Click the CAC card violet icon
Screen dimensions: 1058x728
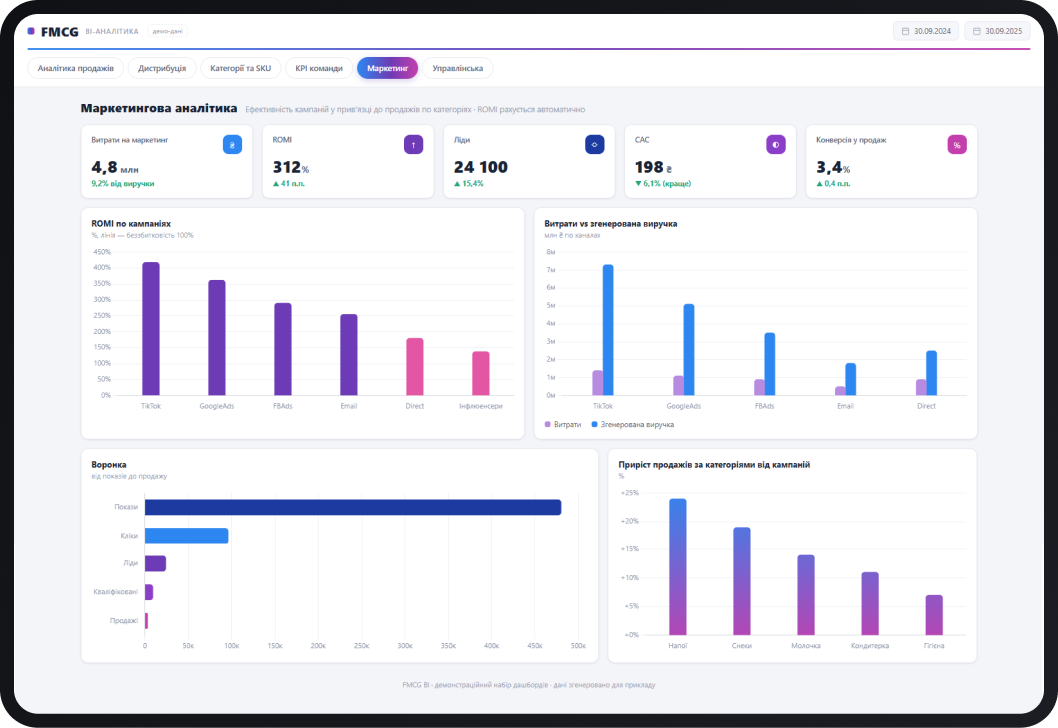776,144
